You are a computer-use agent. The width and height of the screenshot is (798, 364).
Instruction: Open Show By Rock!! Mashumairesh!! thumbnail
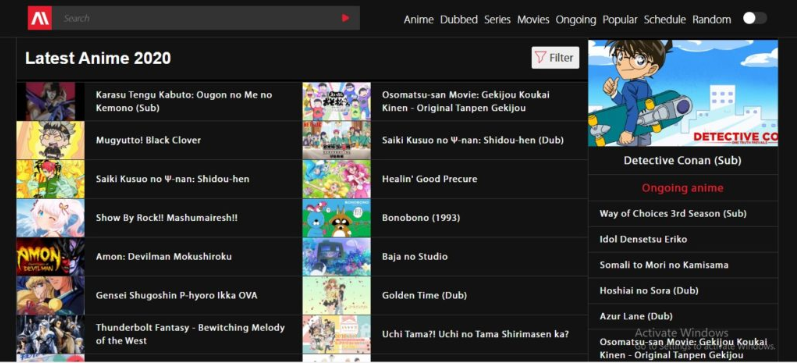pos(50,218)
